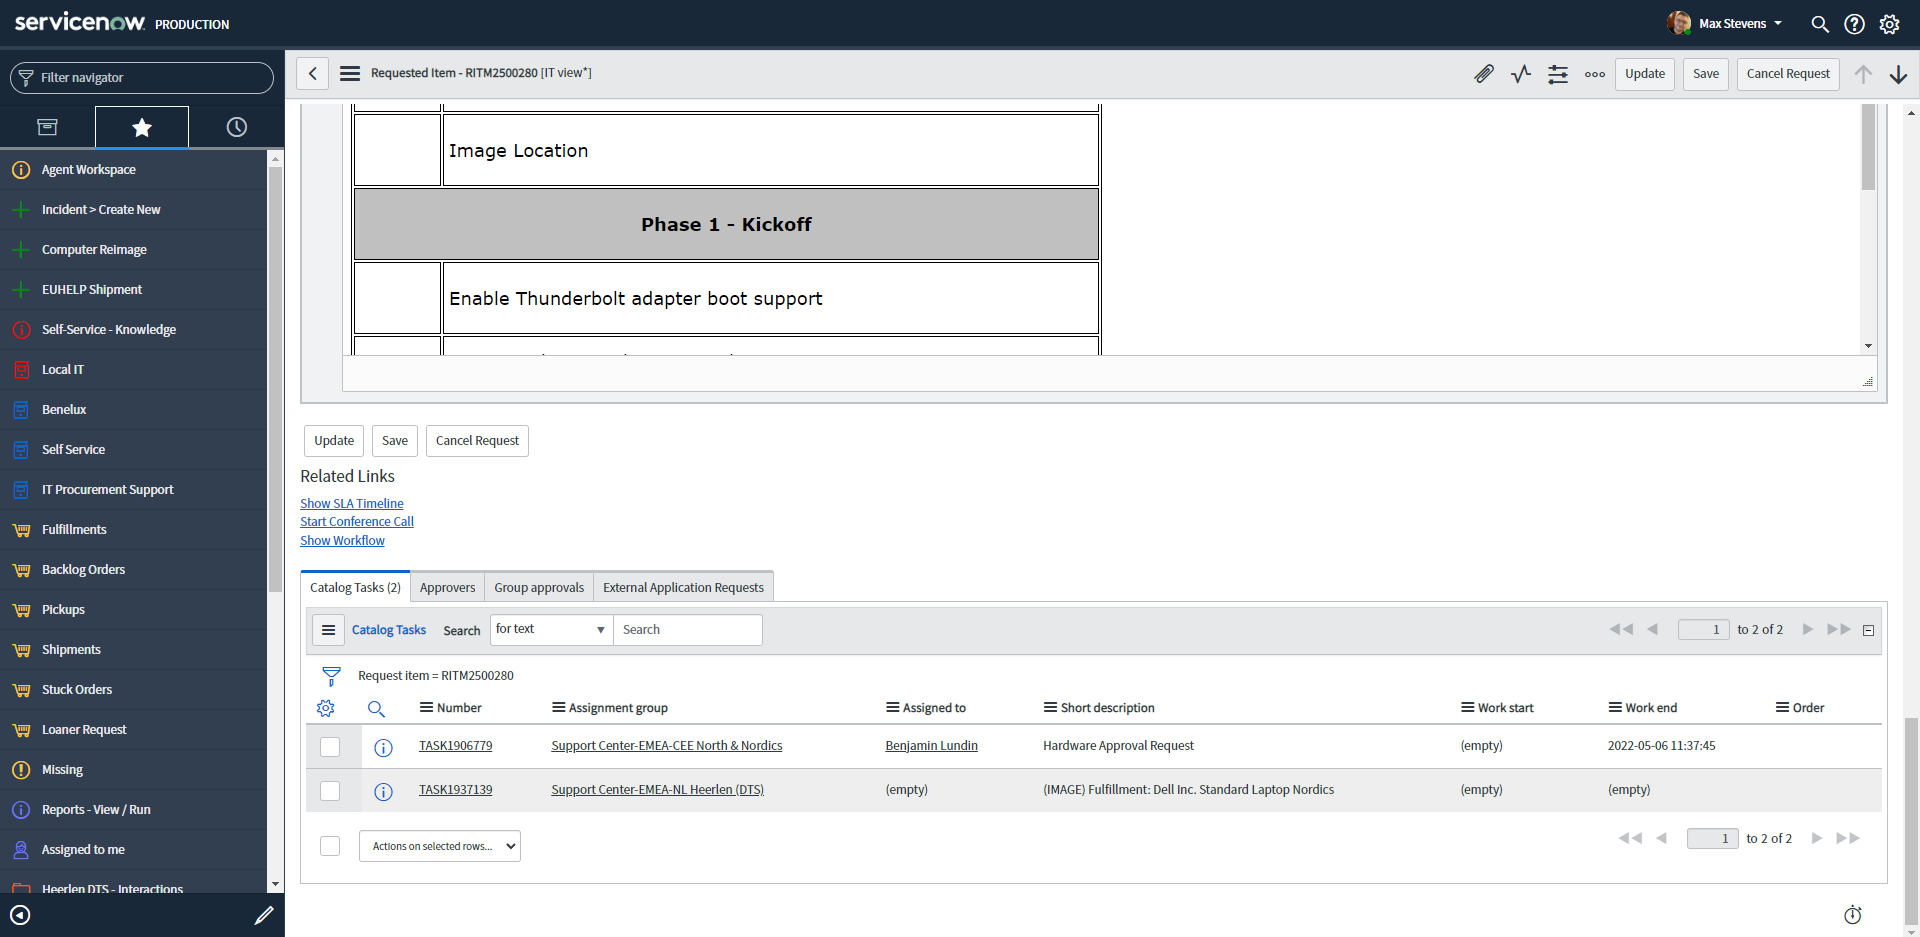Click the info icon for TASK1906779

[x=383, y=747]
